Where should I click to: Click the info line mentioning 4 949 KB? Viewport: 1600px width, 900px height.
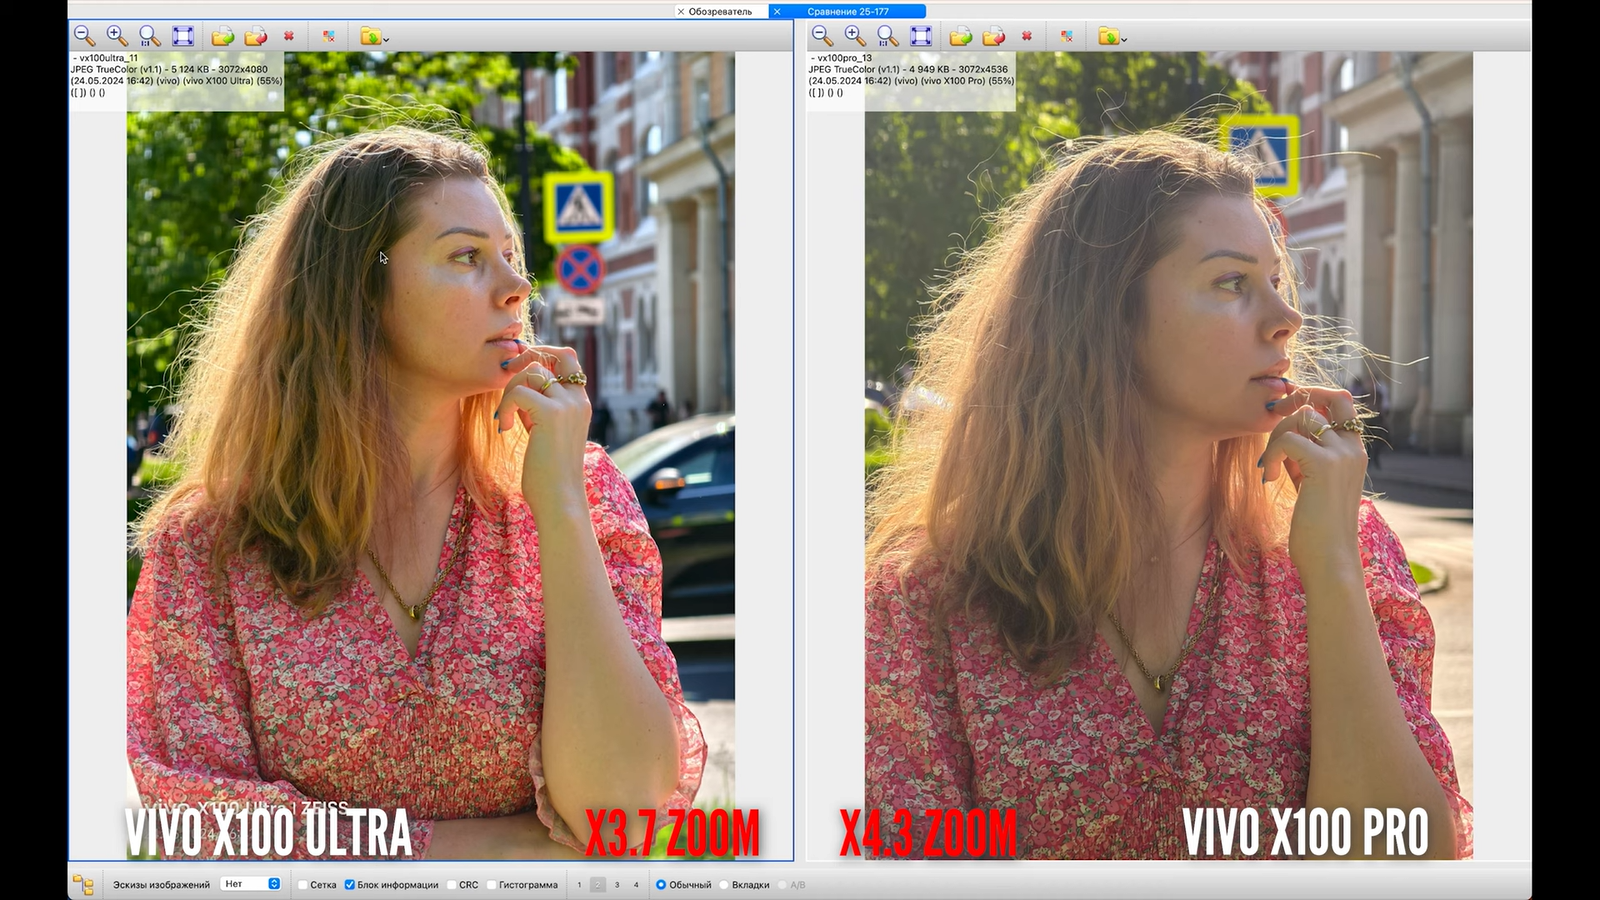909,70
